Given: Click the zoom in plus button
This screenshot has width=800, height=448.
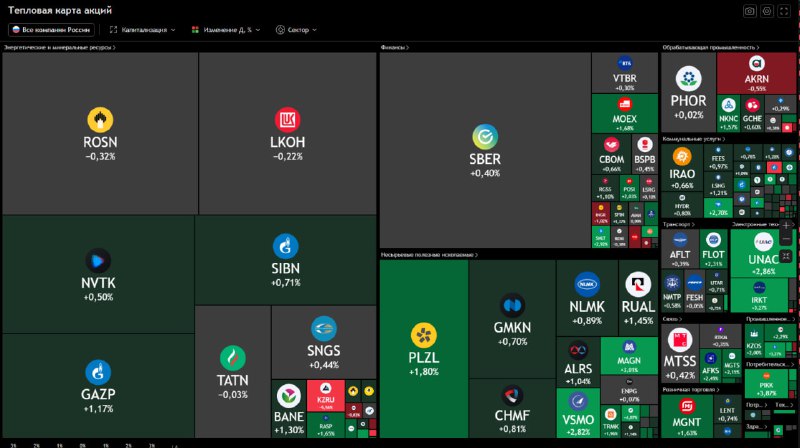Looking at the screenshot, I should tap(786, 225).
